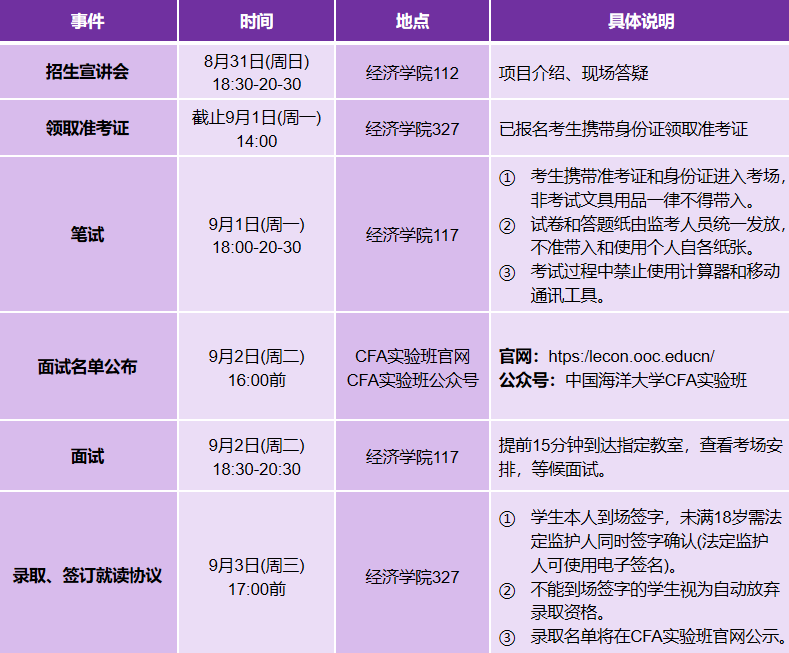Image resolution: width=789 pixels, height=653 pixels.
Task: Click the 面试名单公布 event cell
Action: [x=88, y=367]
